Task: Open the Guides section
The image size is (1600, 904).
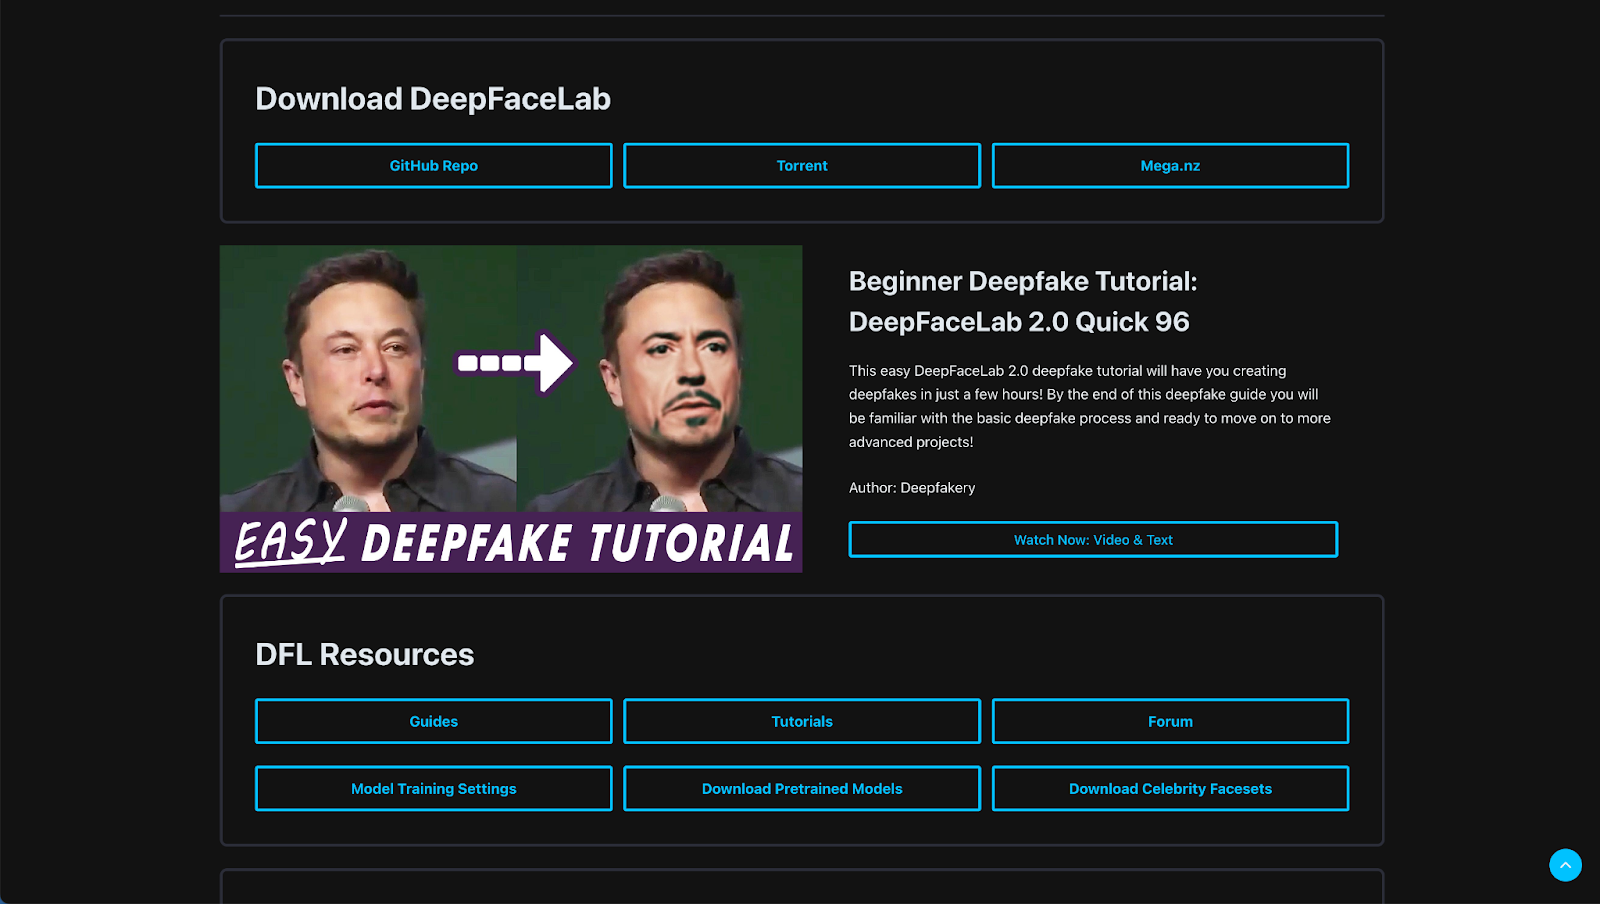Action: click(x=433, y=720)
